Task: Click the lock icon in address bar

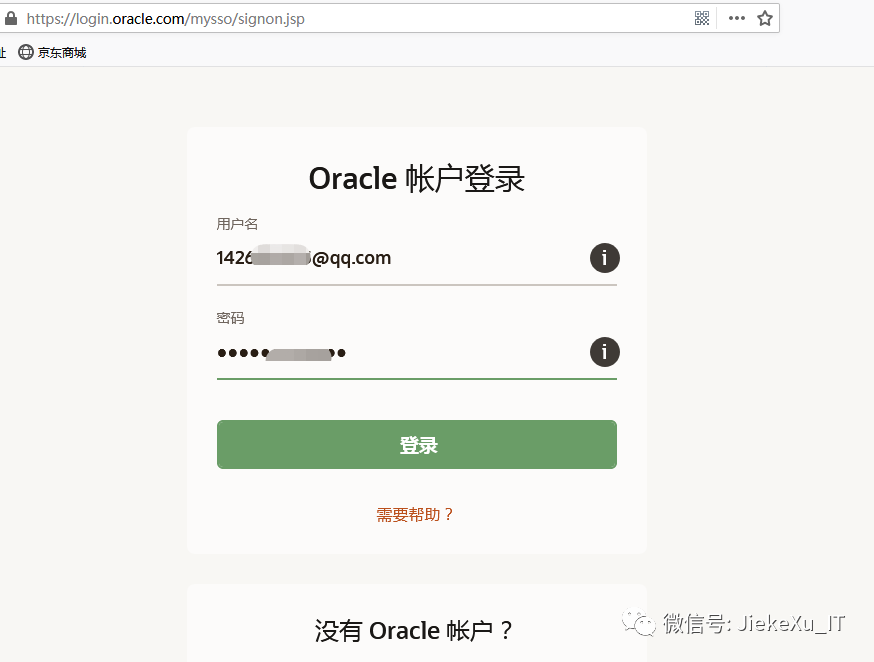Action: click(x=11, y=18)
